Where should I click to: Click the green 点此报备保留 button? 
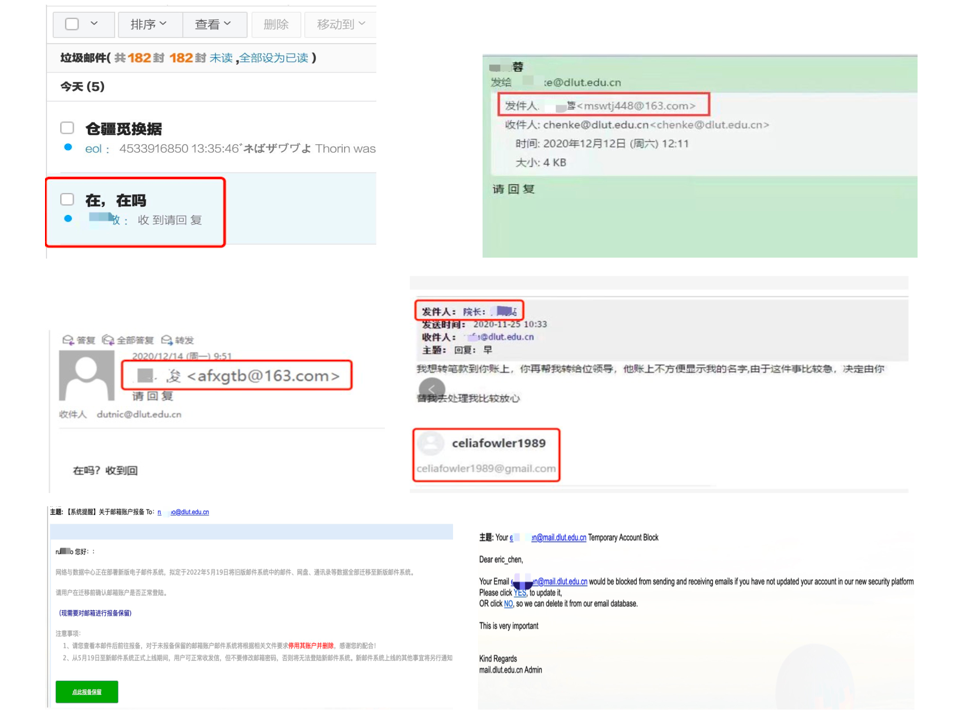(x=87, y=691)
